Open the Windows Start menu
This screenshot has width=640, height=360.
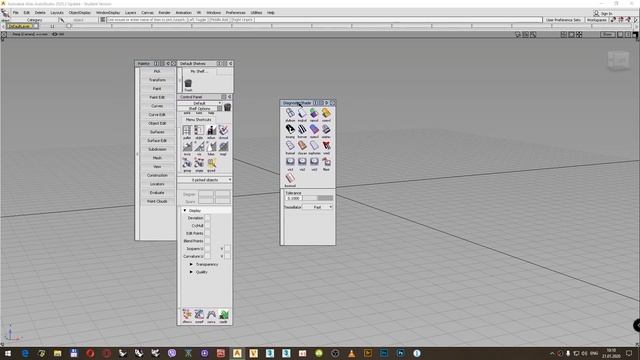click(x=8, y=353)
